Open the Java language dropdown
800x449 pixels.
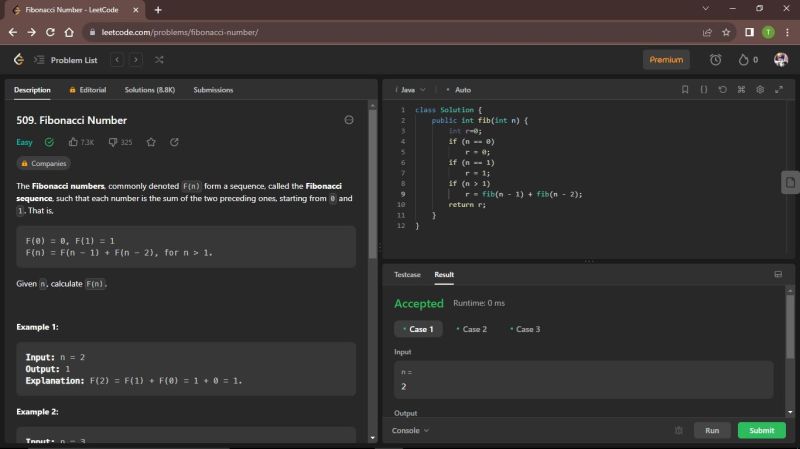[411, 90]
